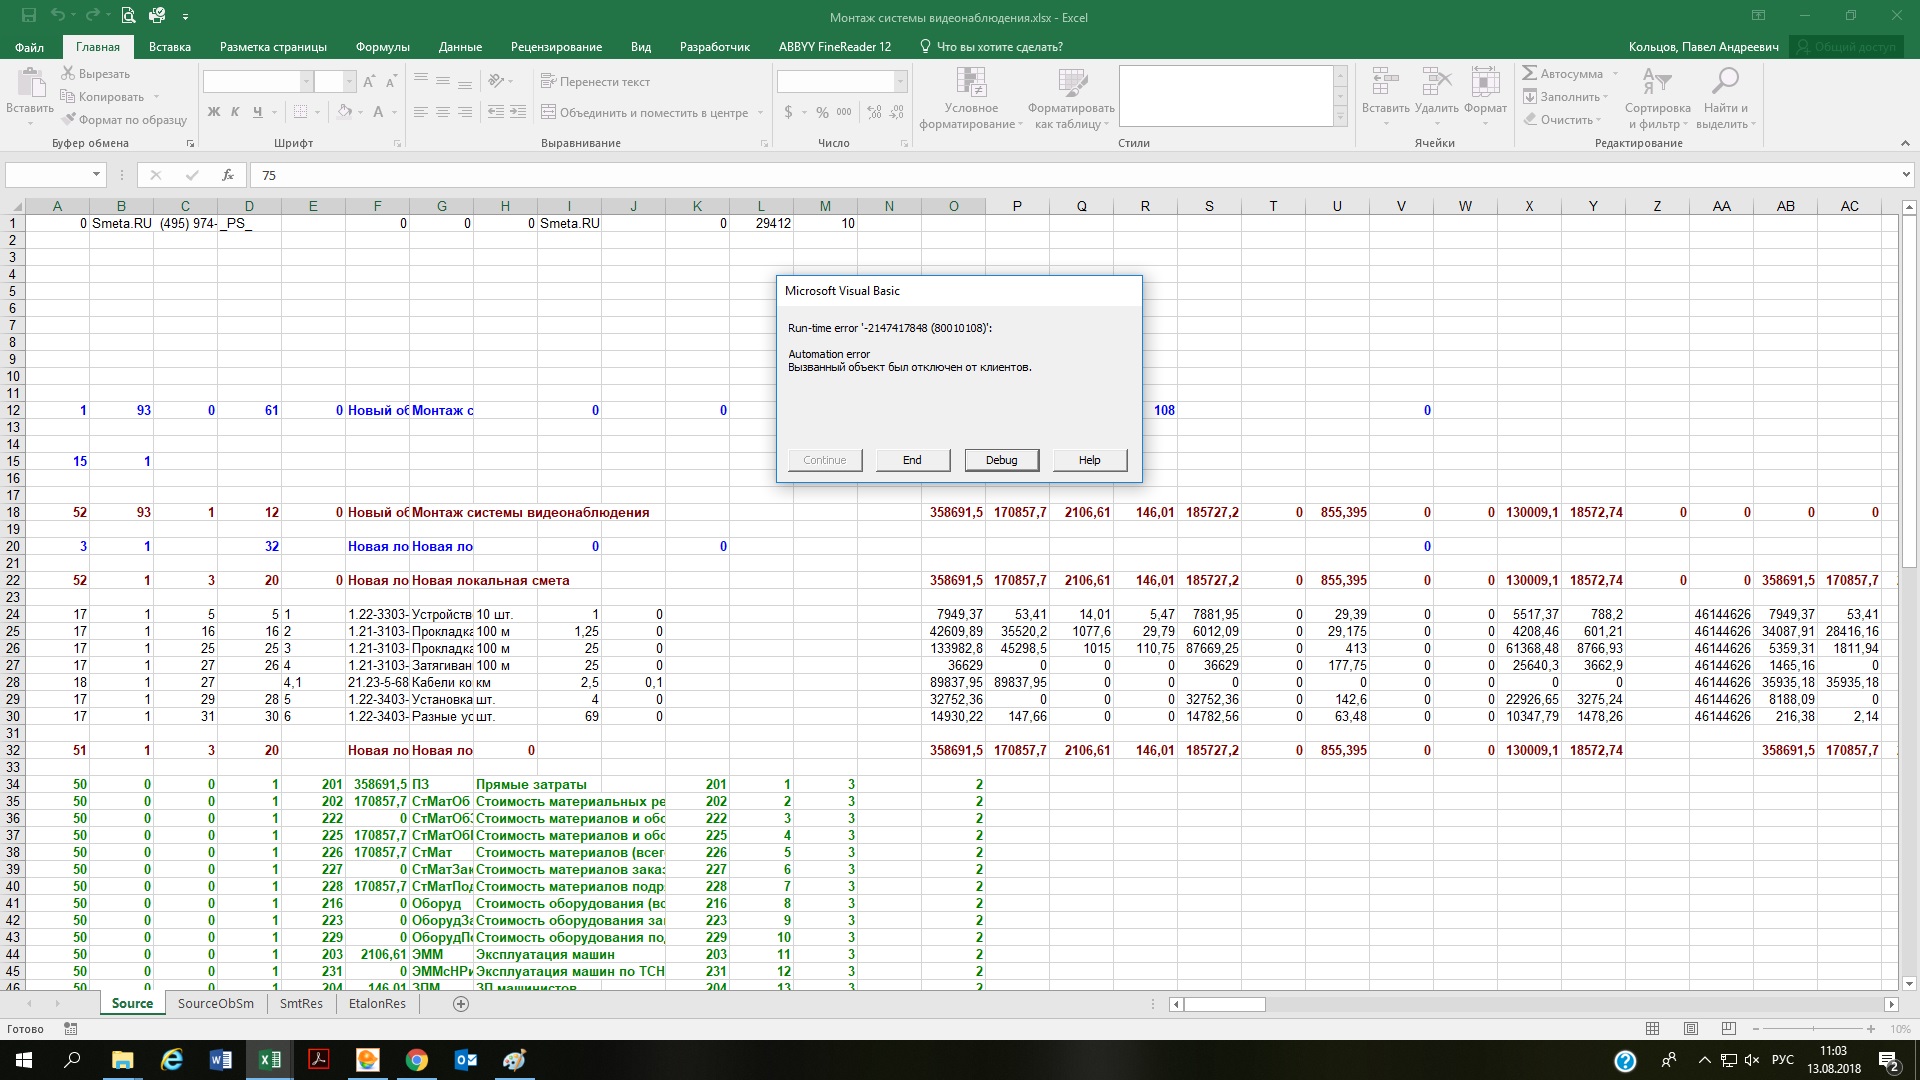Switch to Page Layout view in status bar
This screenshot has width=1920, height=1080.
click(x=1690, y=1028)
